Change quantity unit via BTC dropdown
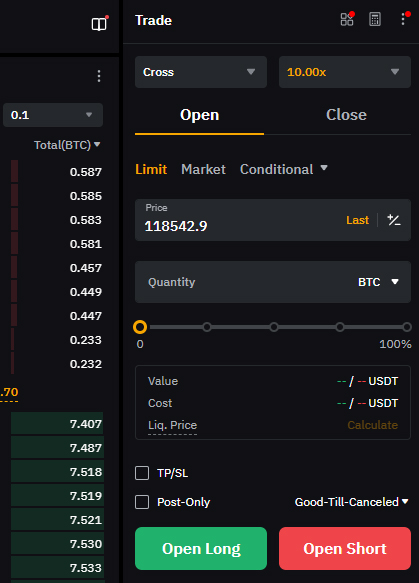Viewport: 419px width, 583px height. pos(378,282)
